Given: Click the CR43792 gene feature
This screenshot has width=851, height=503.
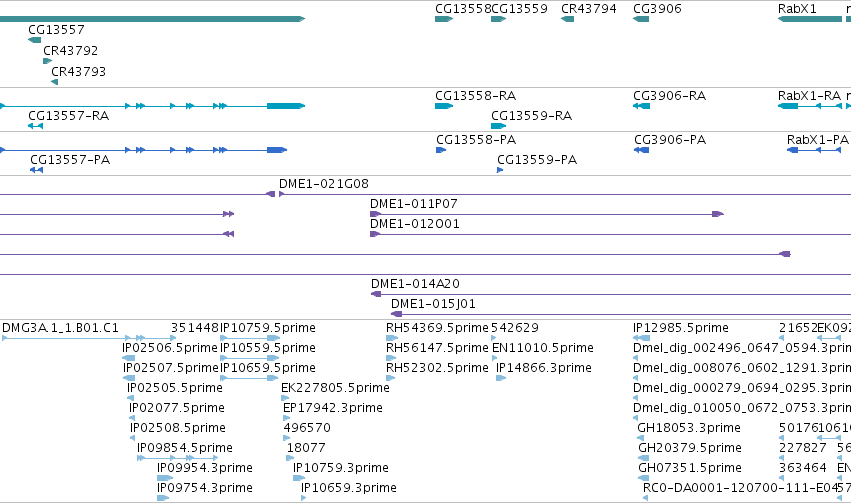Looking at the screenshot, I should (x=47, y=61).
